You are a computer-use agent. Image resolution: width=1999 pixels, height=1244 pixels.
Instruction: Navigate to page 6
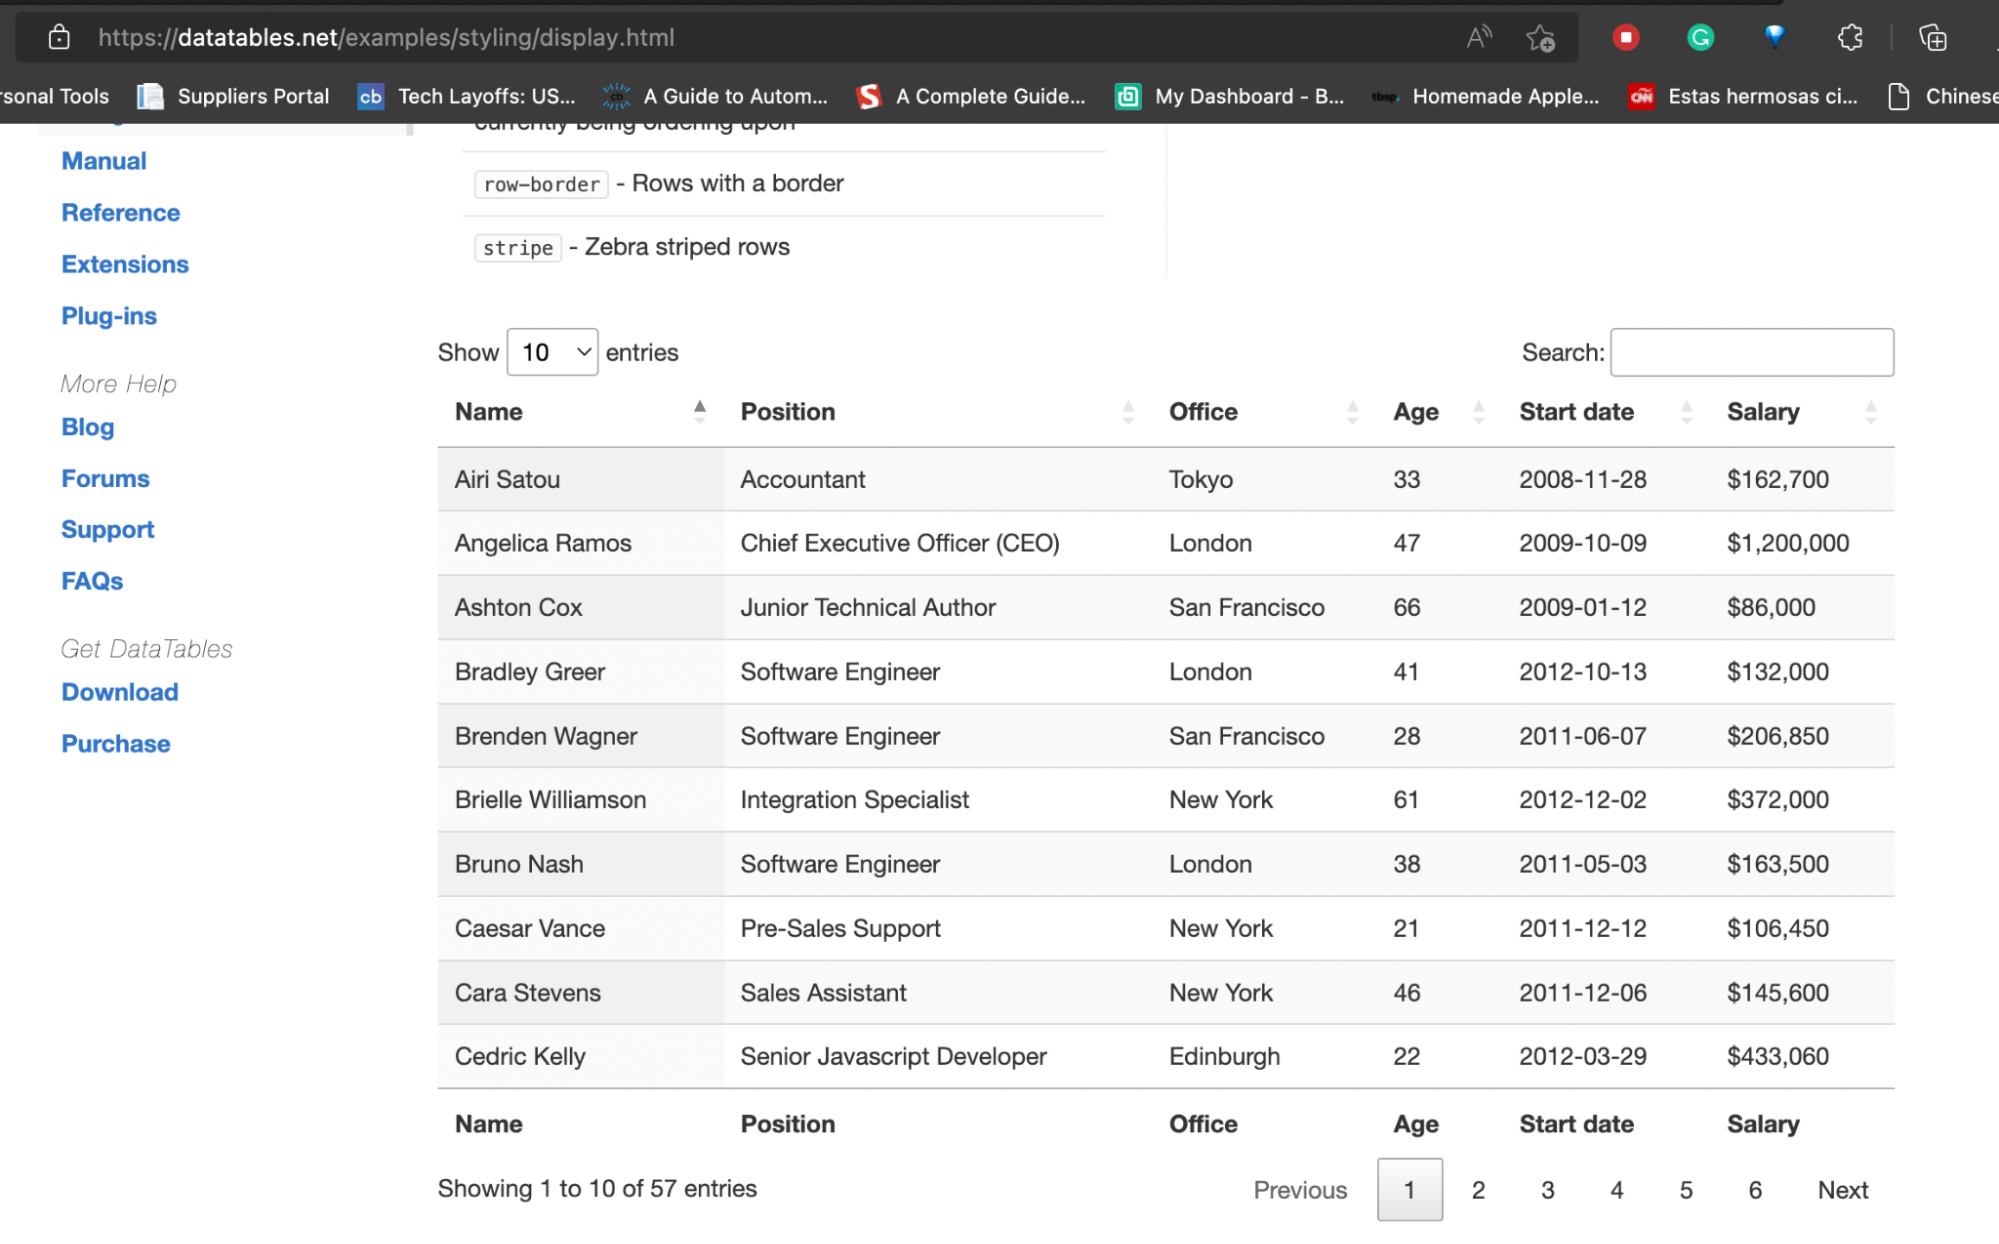pyautogui.click(x=1755, y=1190)
